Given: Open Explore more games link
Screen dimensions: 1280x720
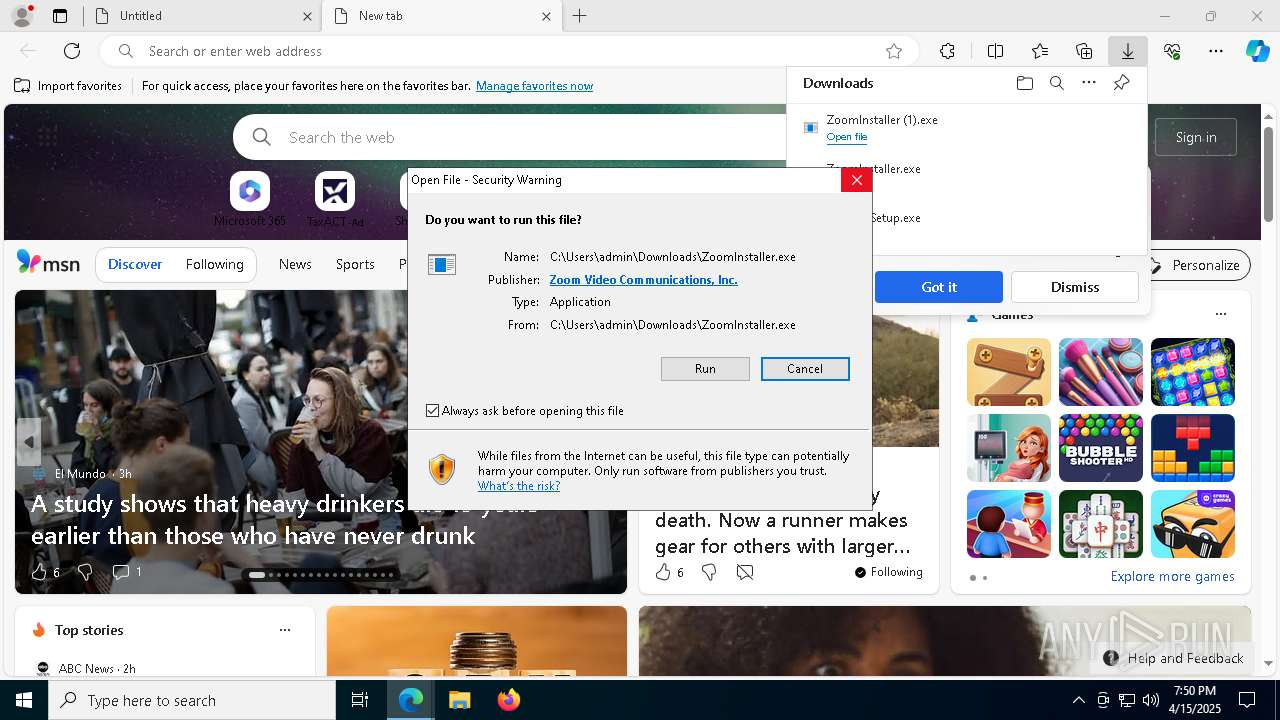Looking at the screenshot, I should (1172, 577).
